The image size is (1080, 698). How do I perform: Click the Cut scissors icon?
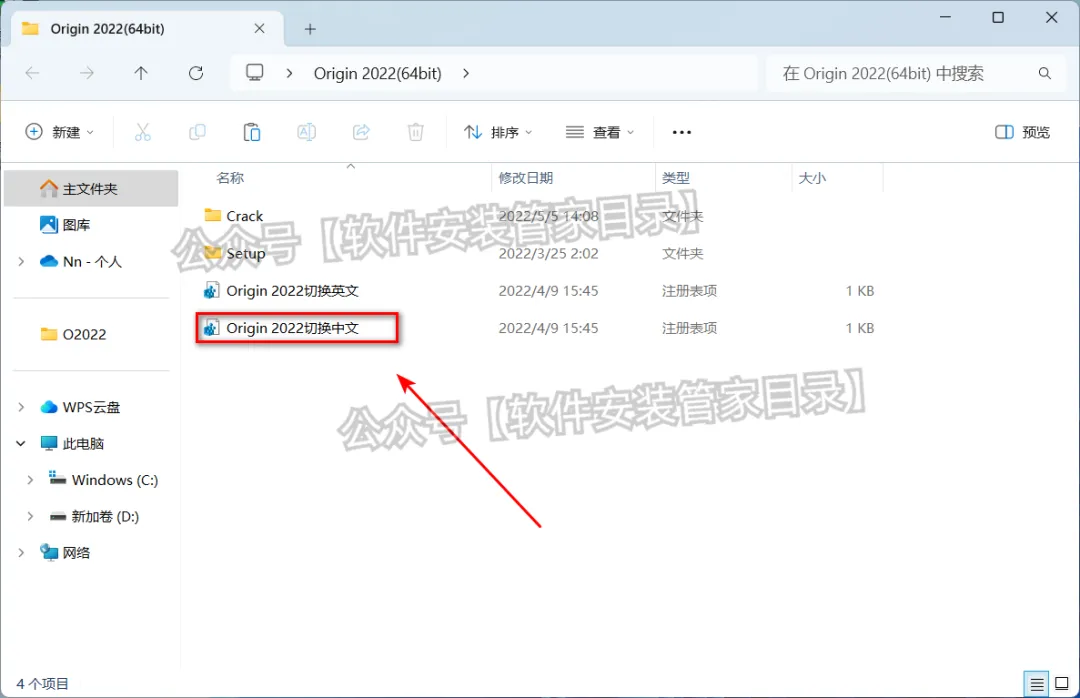143,132
